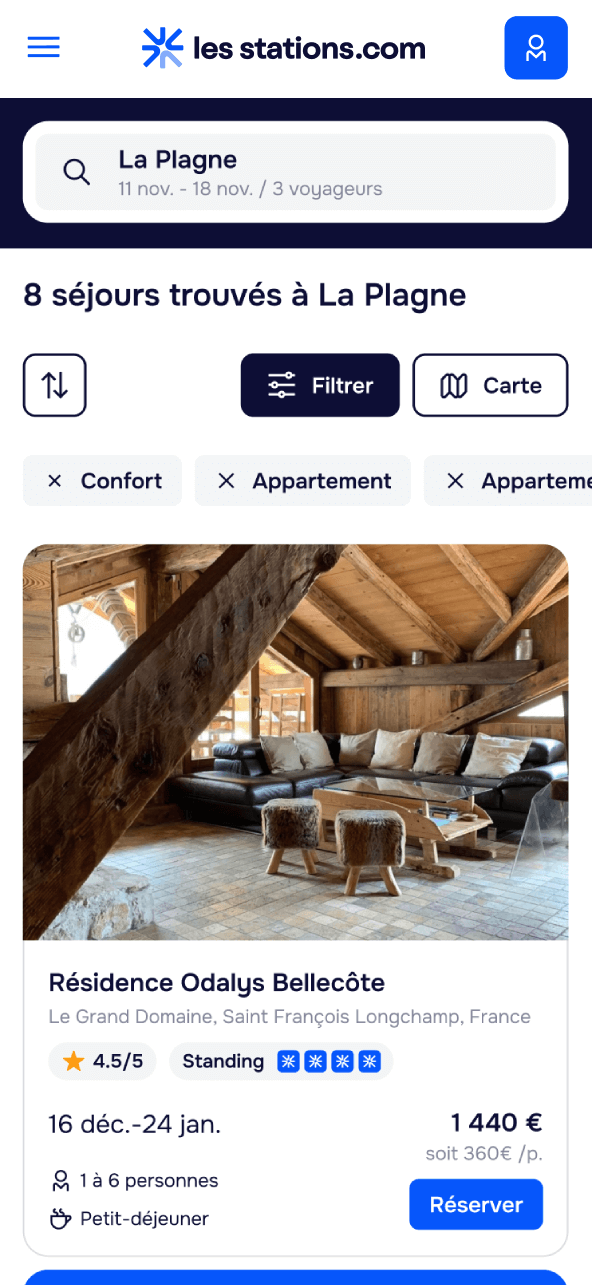This screenshot has height=1285, width=592.
Task: Open sort order arrows button
Action: (x=55, y=385)
